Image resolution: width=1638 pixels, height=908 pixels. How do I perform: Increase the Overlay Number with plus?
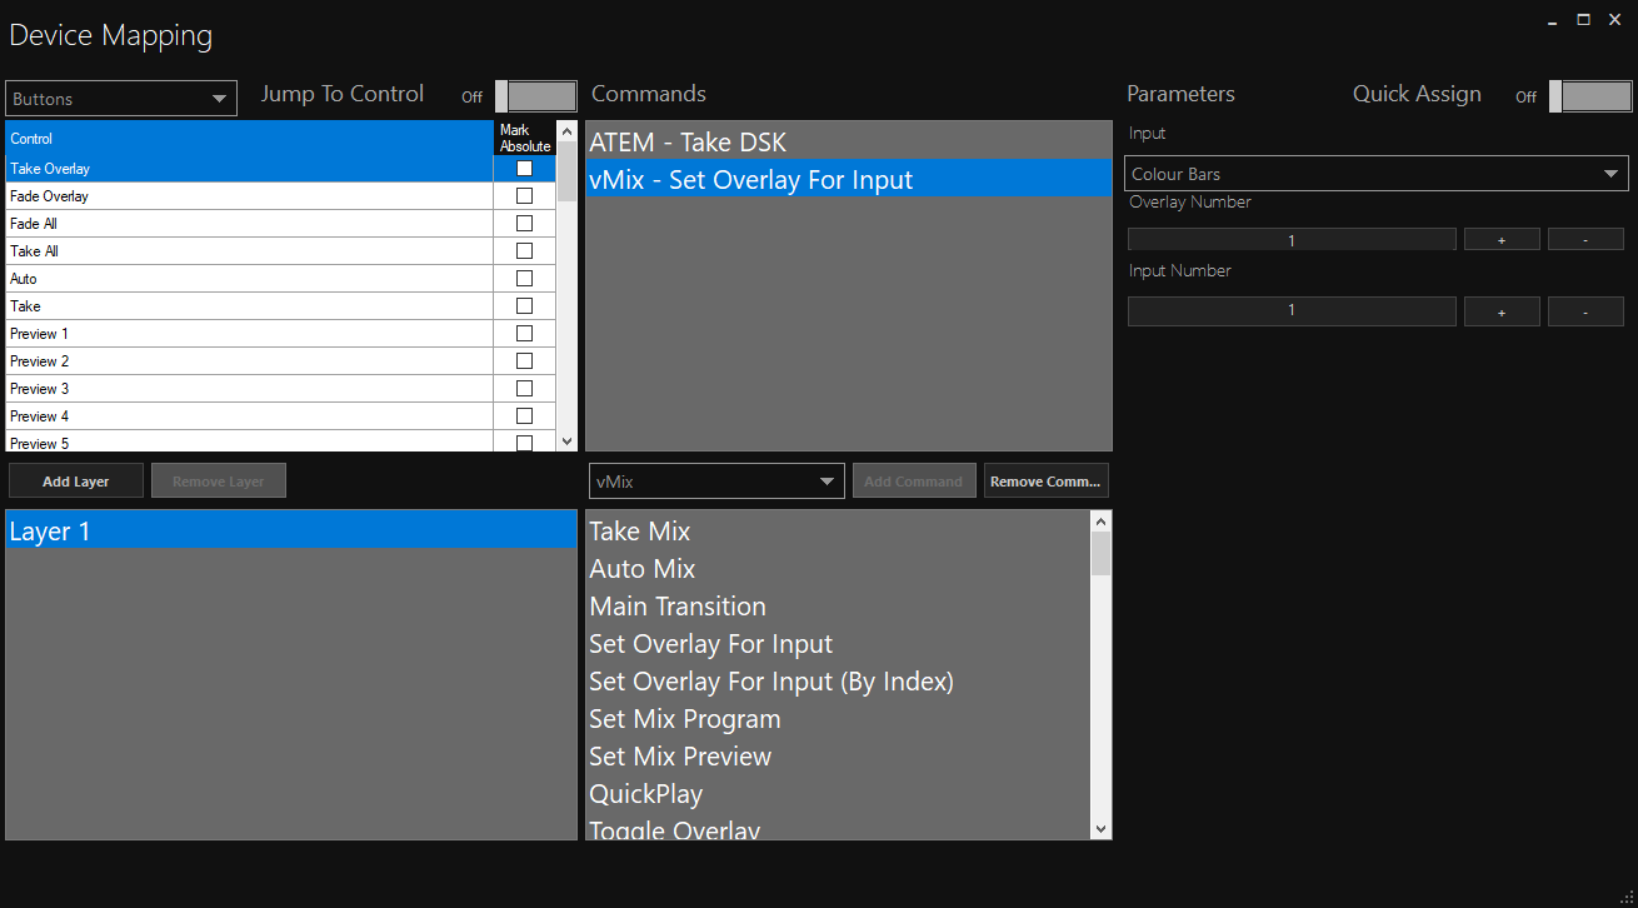click(x=1502, y=240)
